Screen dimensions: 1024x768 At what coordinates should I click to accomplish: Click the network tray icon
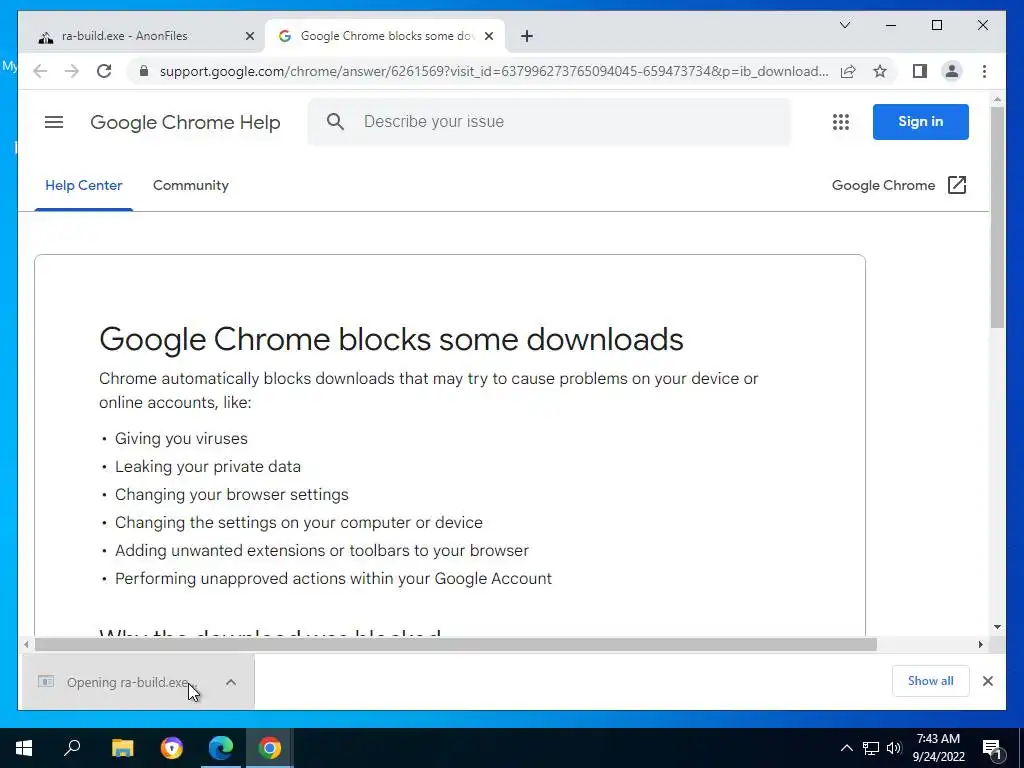(x=871, y=748)
